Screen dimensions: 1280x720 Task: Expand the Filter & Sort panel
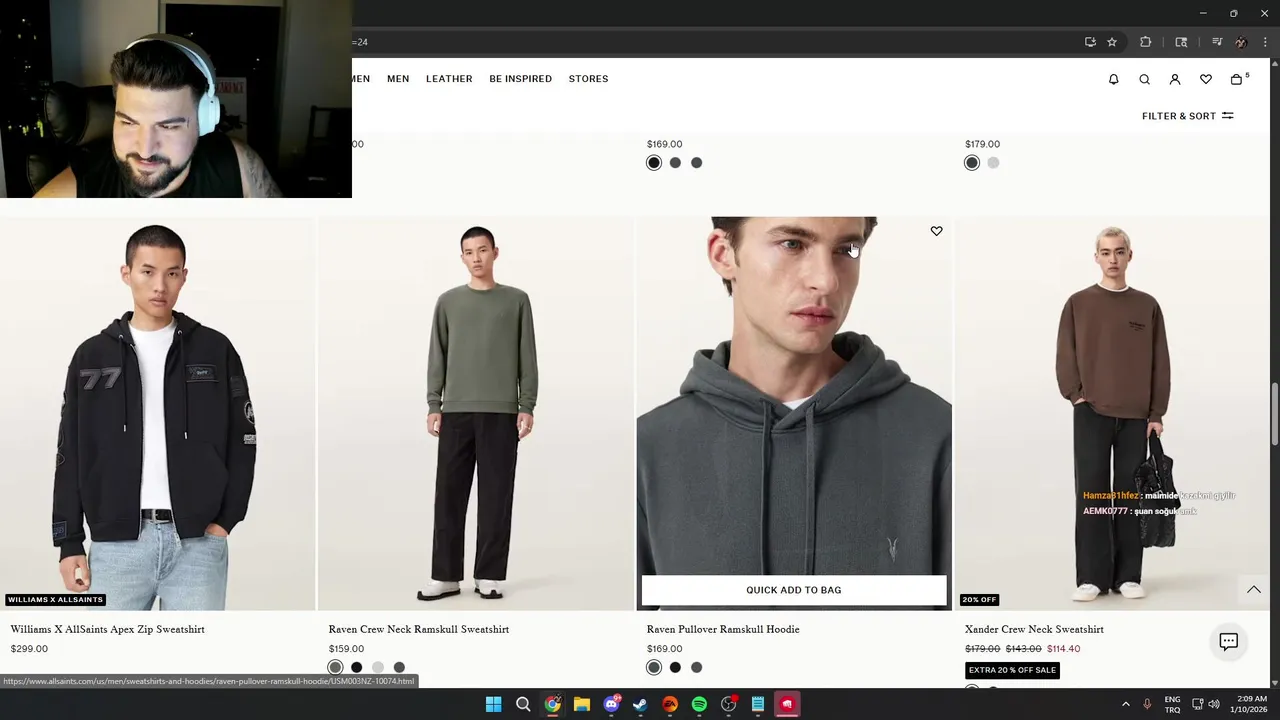(x=1187, y=116)
